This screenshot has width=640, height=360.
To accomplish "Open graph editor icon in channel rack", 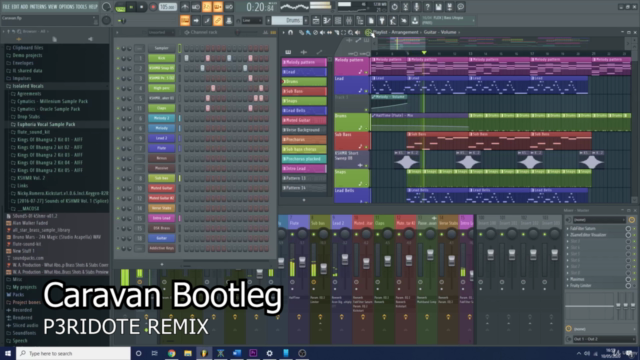I will click(265, 32).
